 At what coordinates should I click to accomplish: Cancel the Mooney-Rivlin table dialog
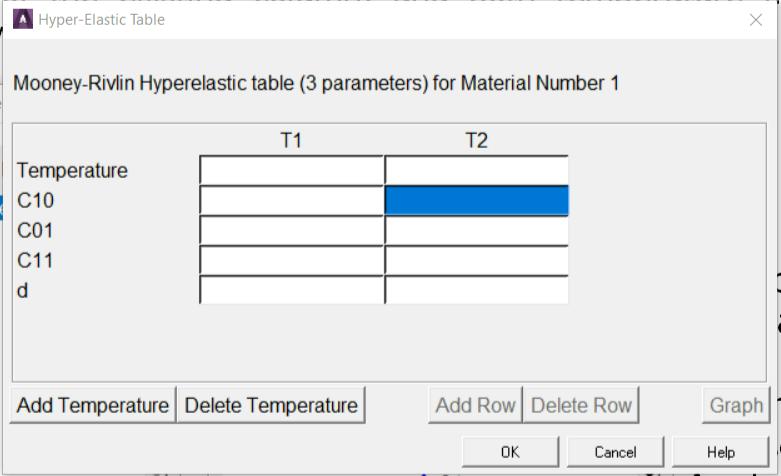(x=615, y=452)
